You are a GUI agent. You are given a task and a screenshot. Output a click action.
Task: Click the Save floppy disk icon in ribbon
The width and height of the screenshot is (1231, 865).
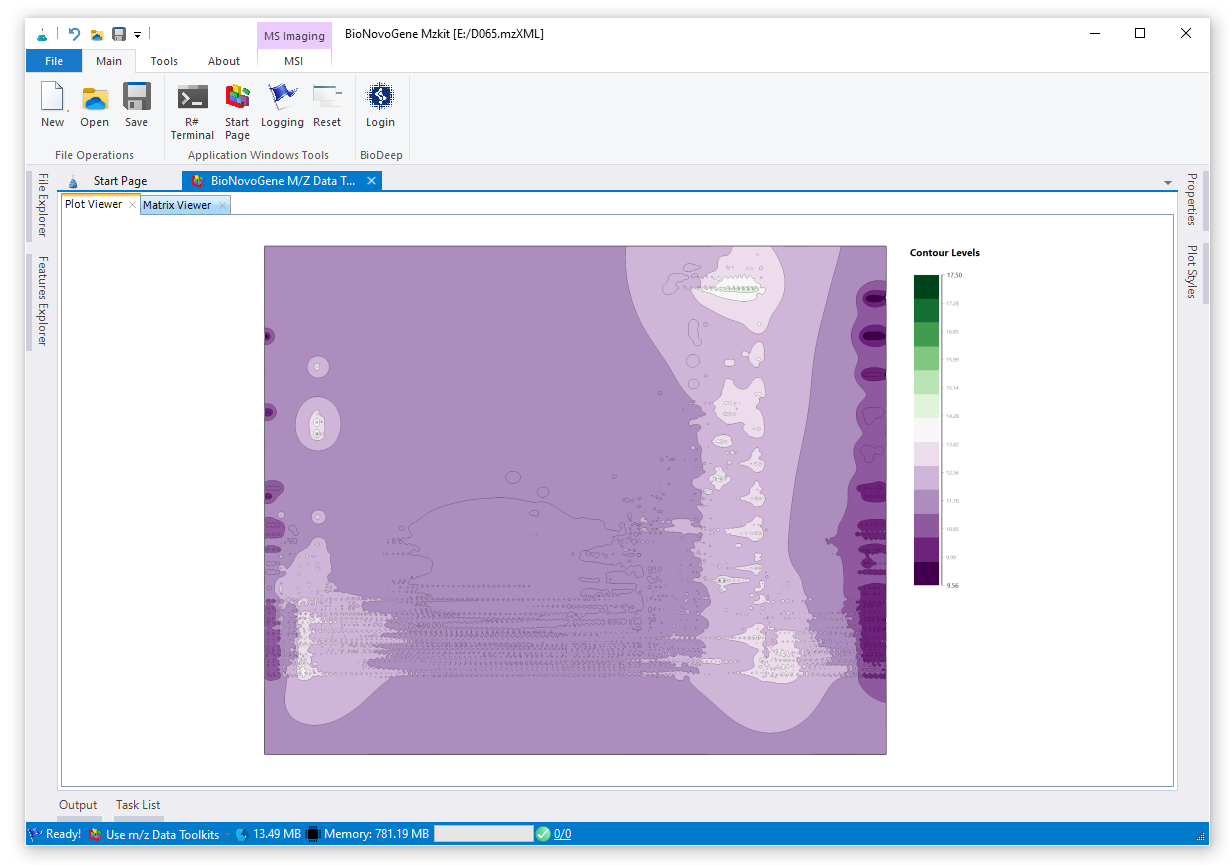pyautogui.click(x=136, y=98)
